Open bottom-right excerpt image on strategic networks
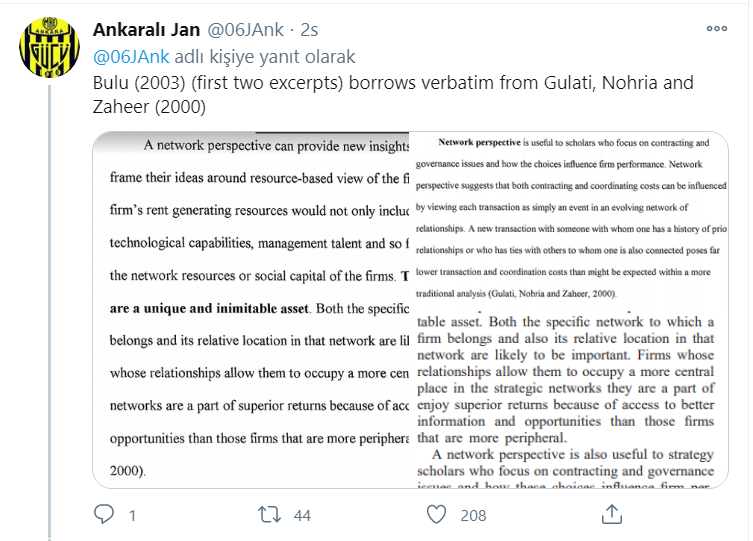The width and height of the screenshot is (753, 541). pyautogui.click(x=569, y=398)
